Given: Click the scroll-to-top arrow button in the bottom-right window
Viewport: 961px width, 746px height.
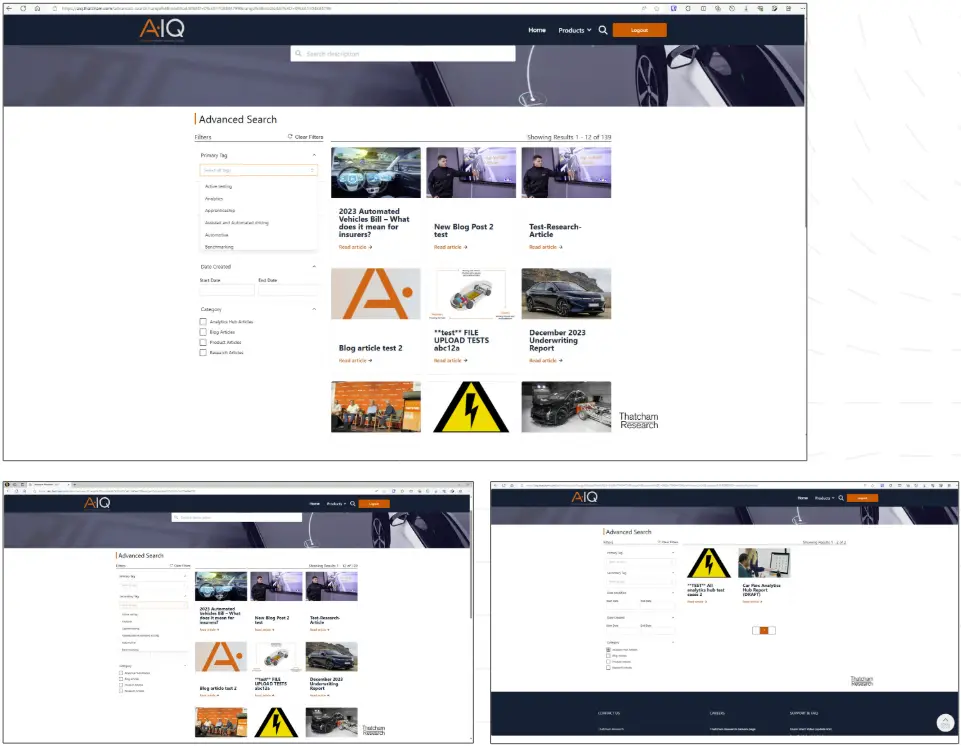Looking at the screenshot, I should (944, 722).
